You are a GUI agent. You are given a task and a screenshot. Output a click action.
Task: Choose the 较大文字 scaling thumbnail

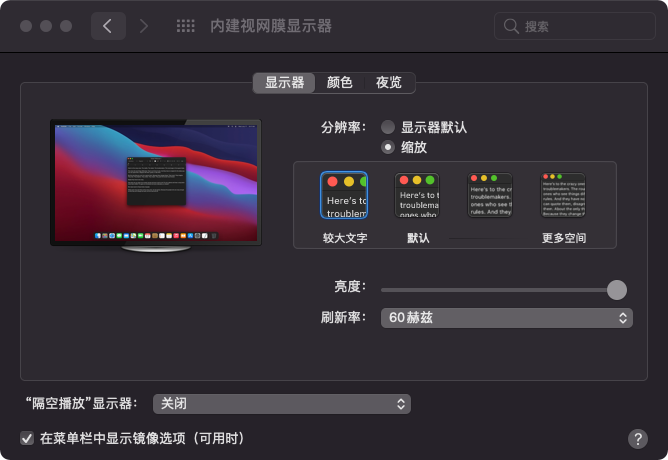coord(344,195)
